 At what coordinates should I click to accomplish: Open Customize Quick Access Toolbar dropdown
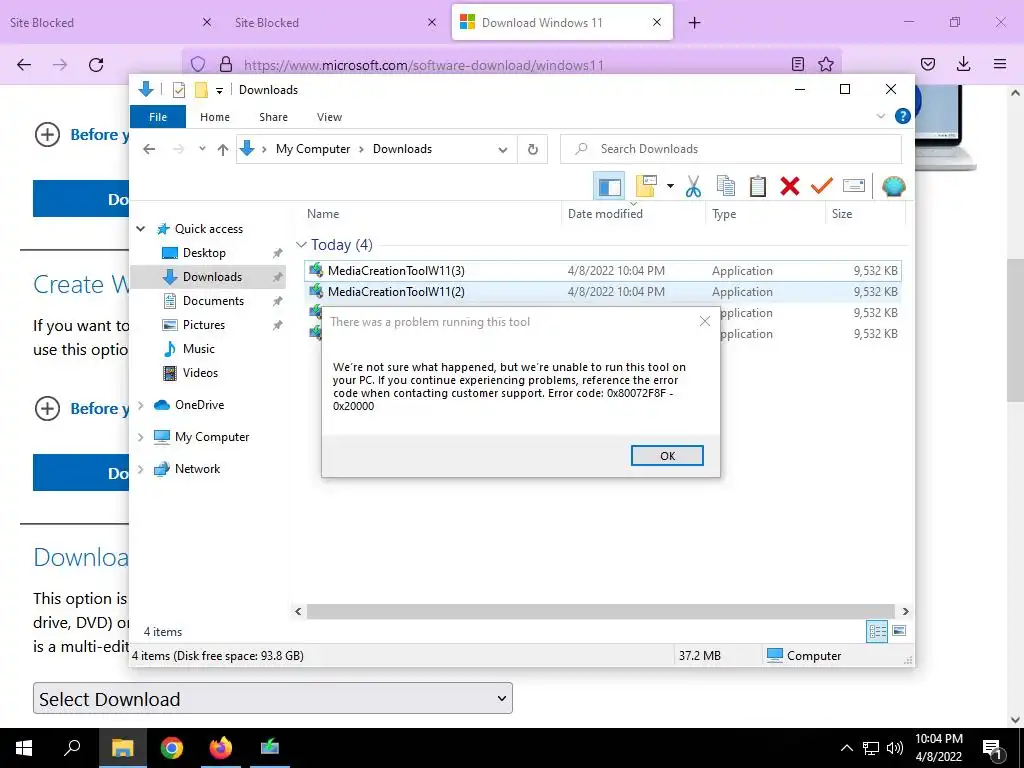219,91
